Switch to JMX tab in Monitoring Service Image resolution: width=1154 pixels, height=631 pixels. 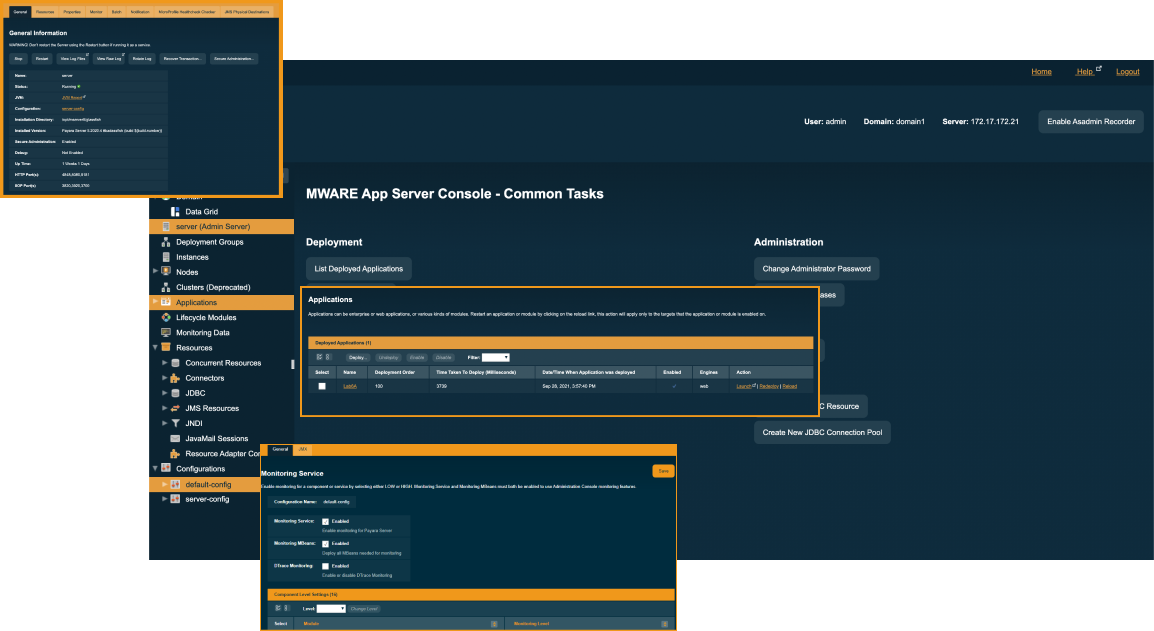(302, 449)
